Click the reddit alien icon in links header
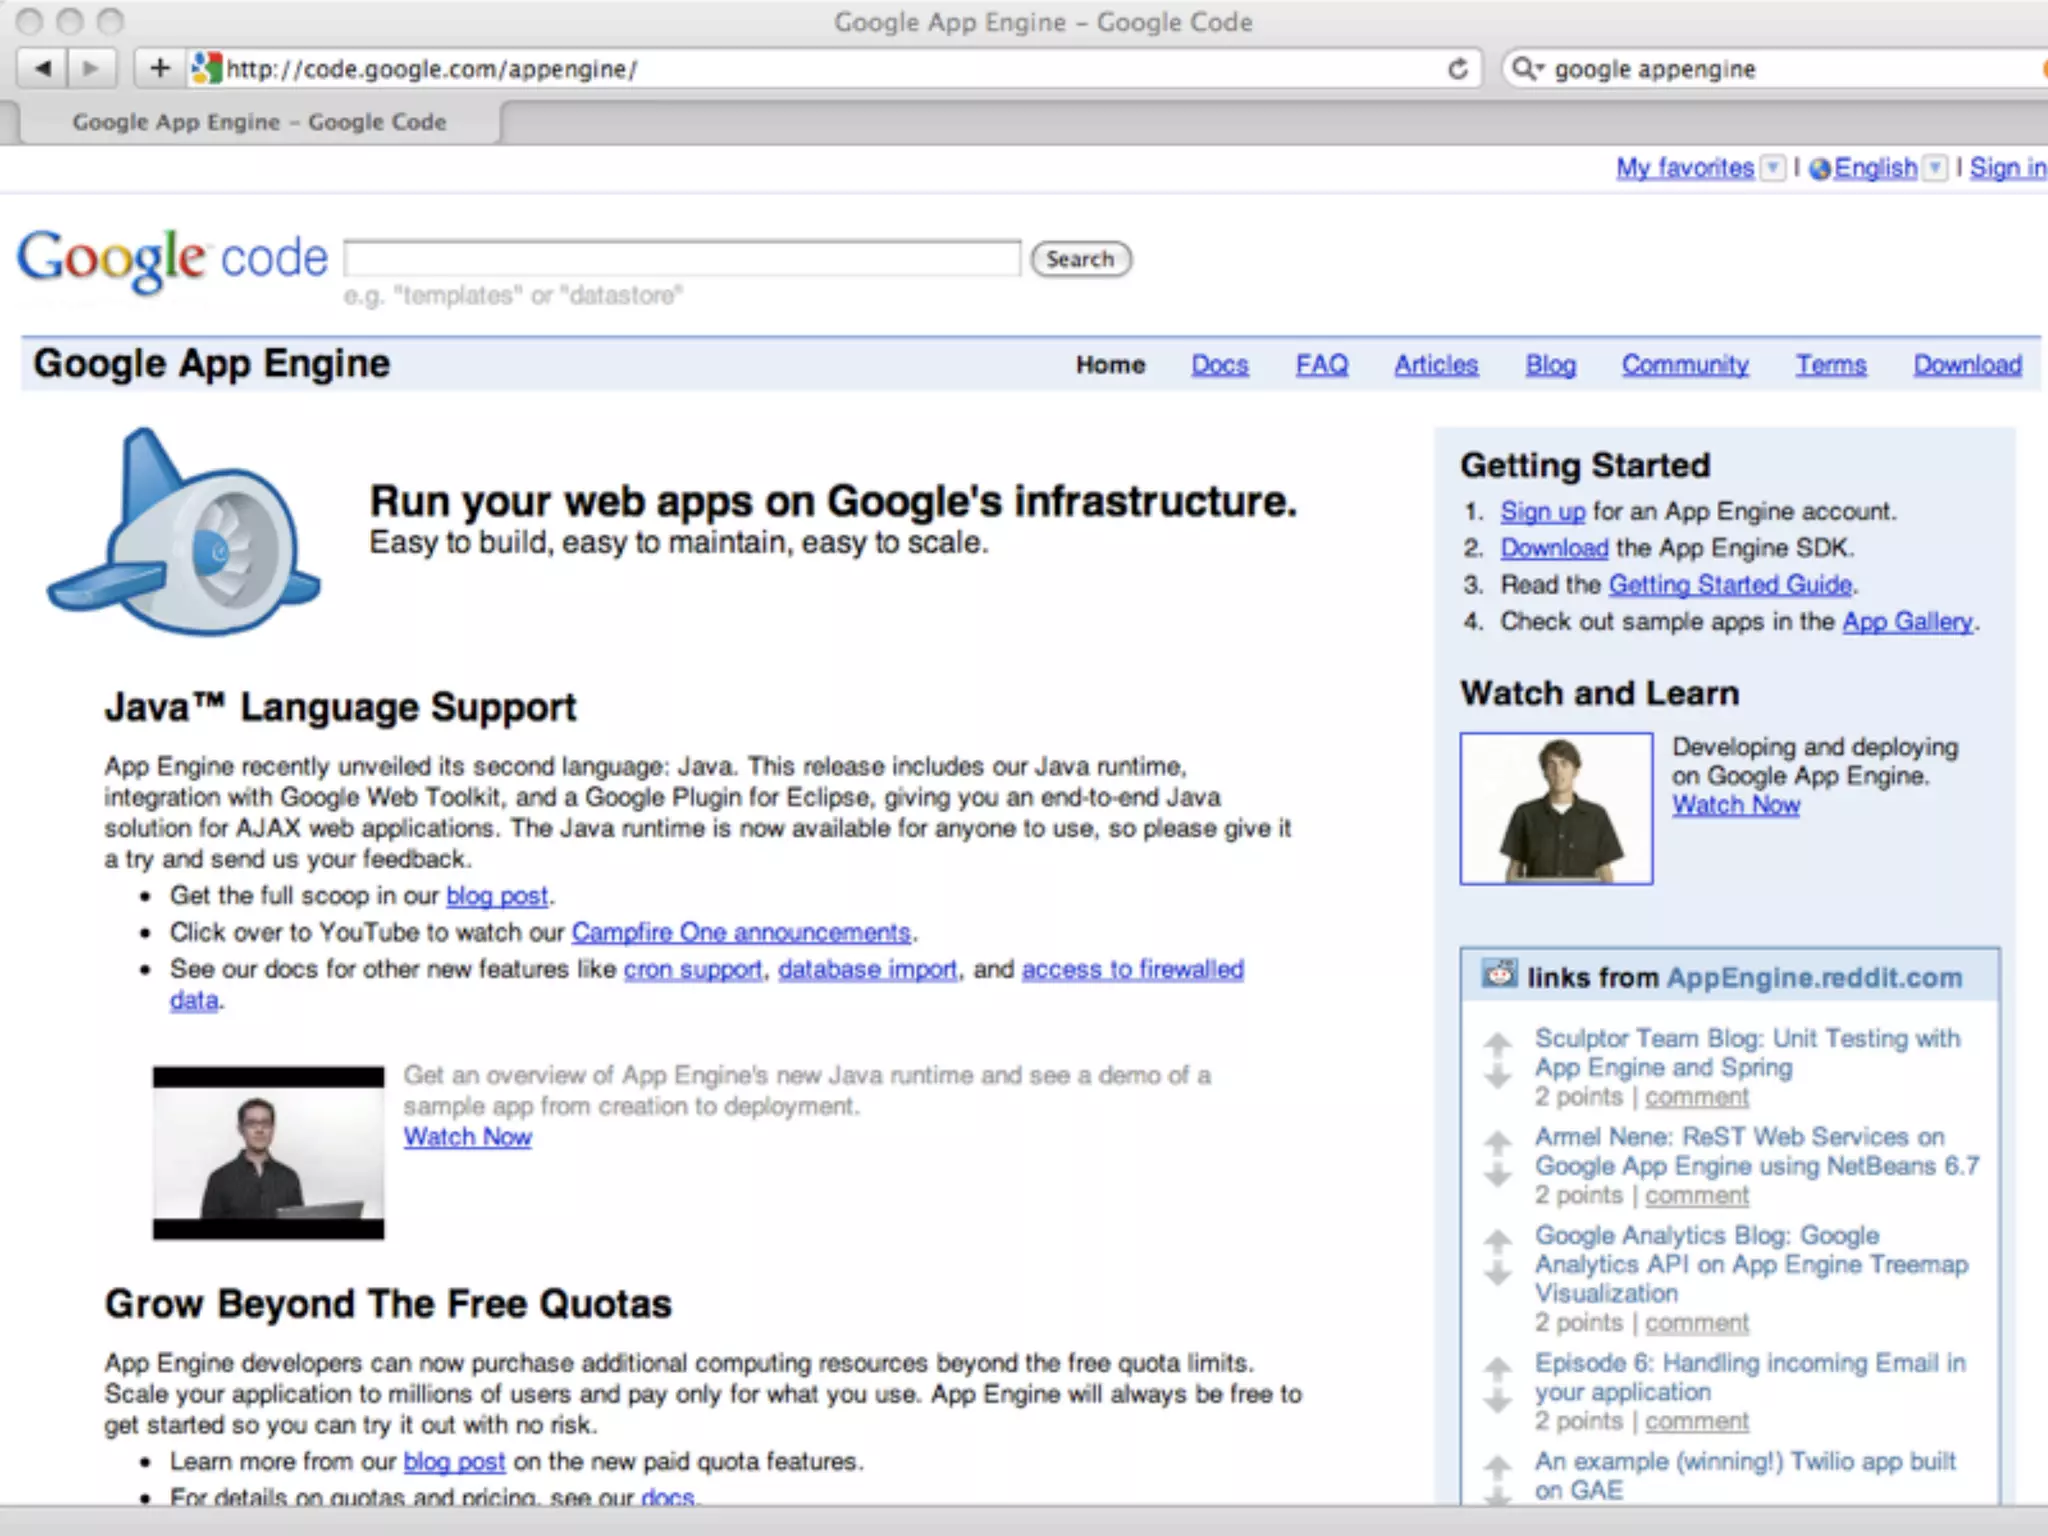This screenshot has width=2048, height=1536. 1499,974
